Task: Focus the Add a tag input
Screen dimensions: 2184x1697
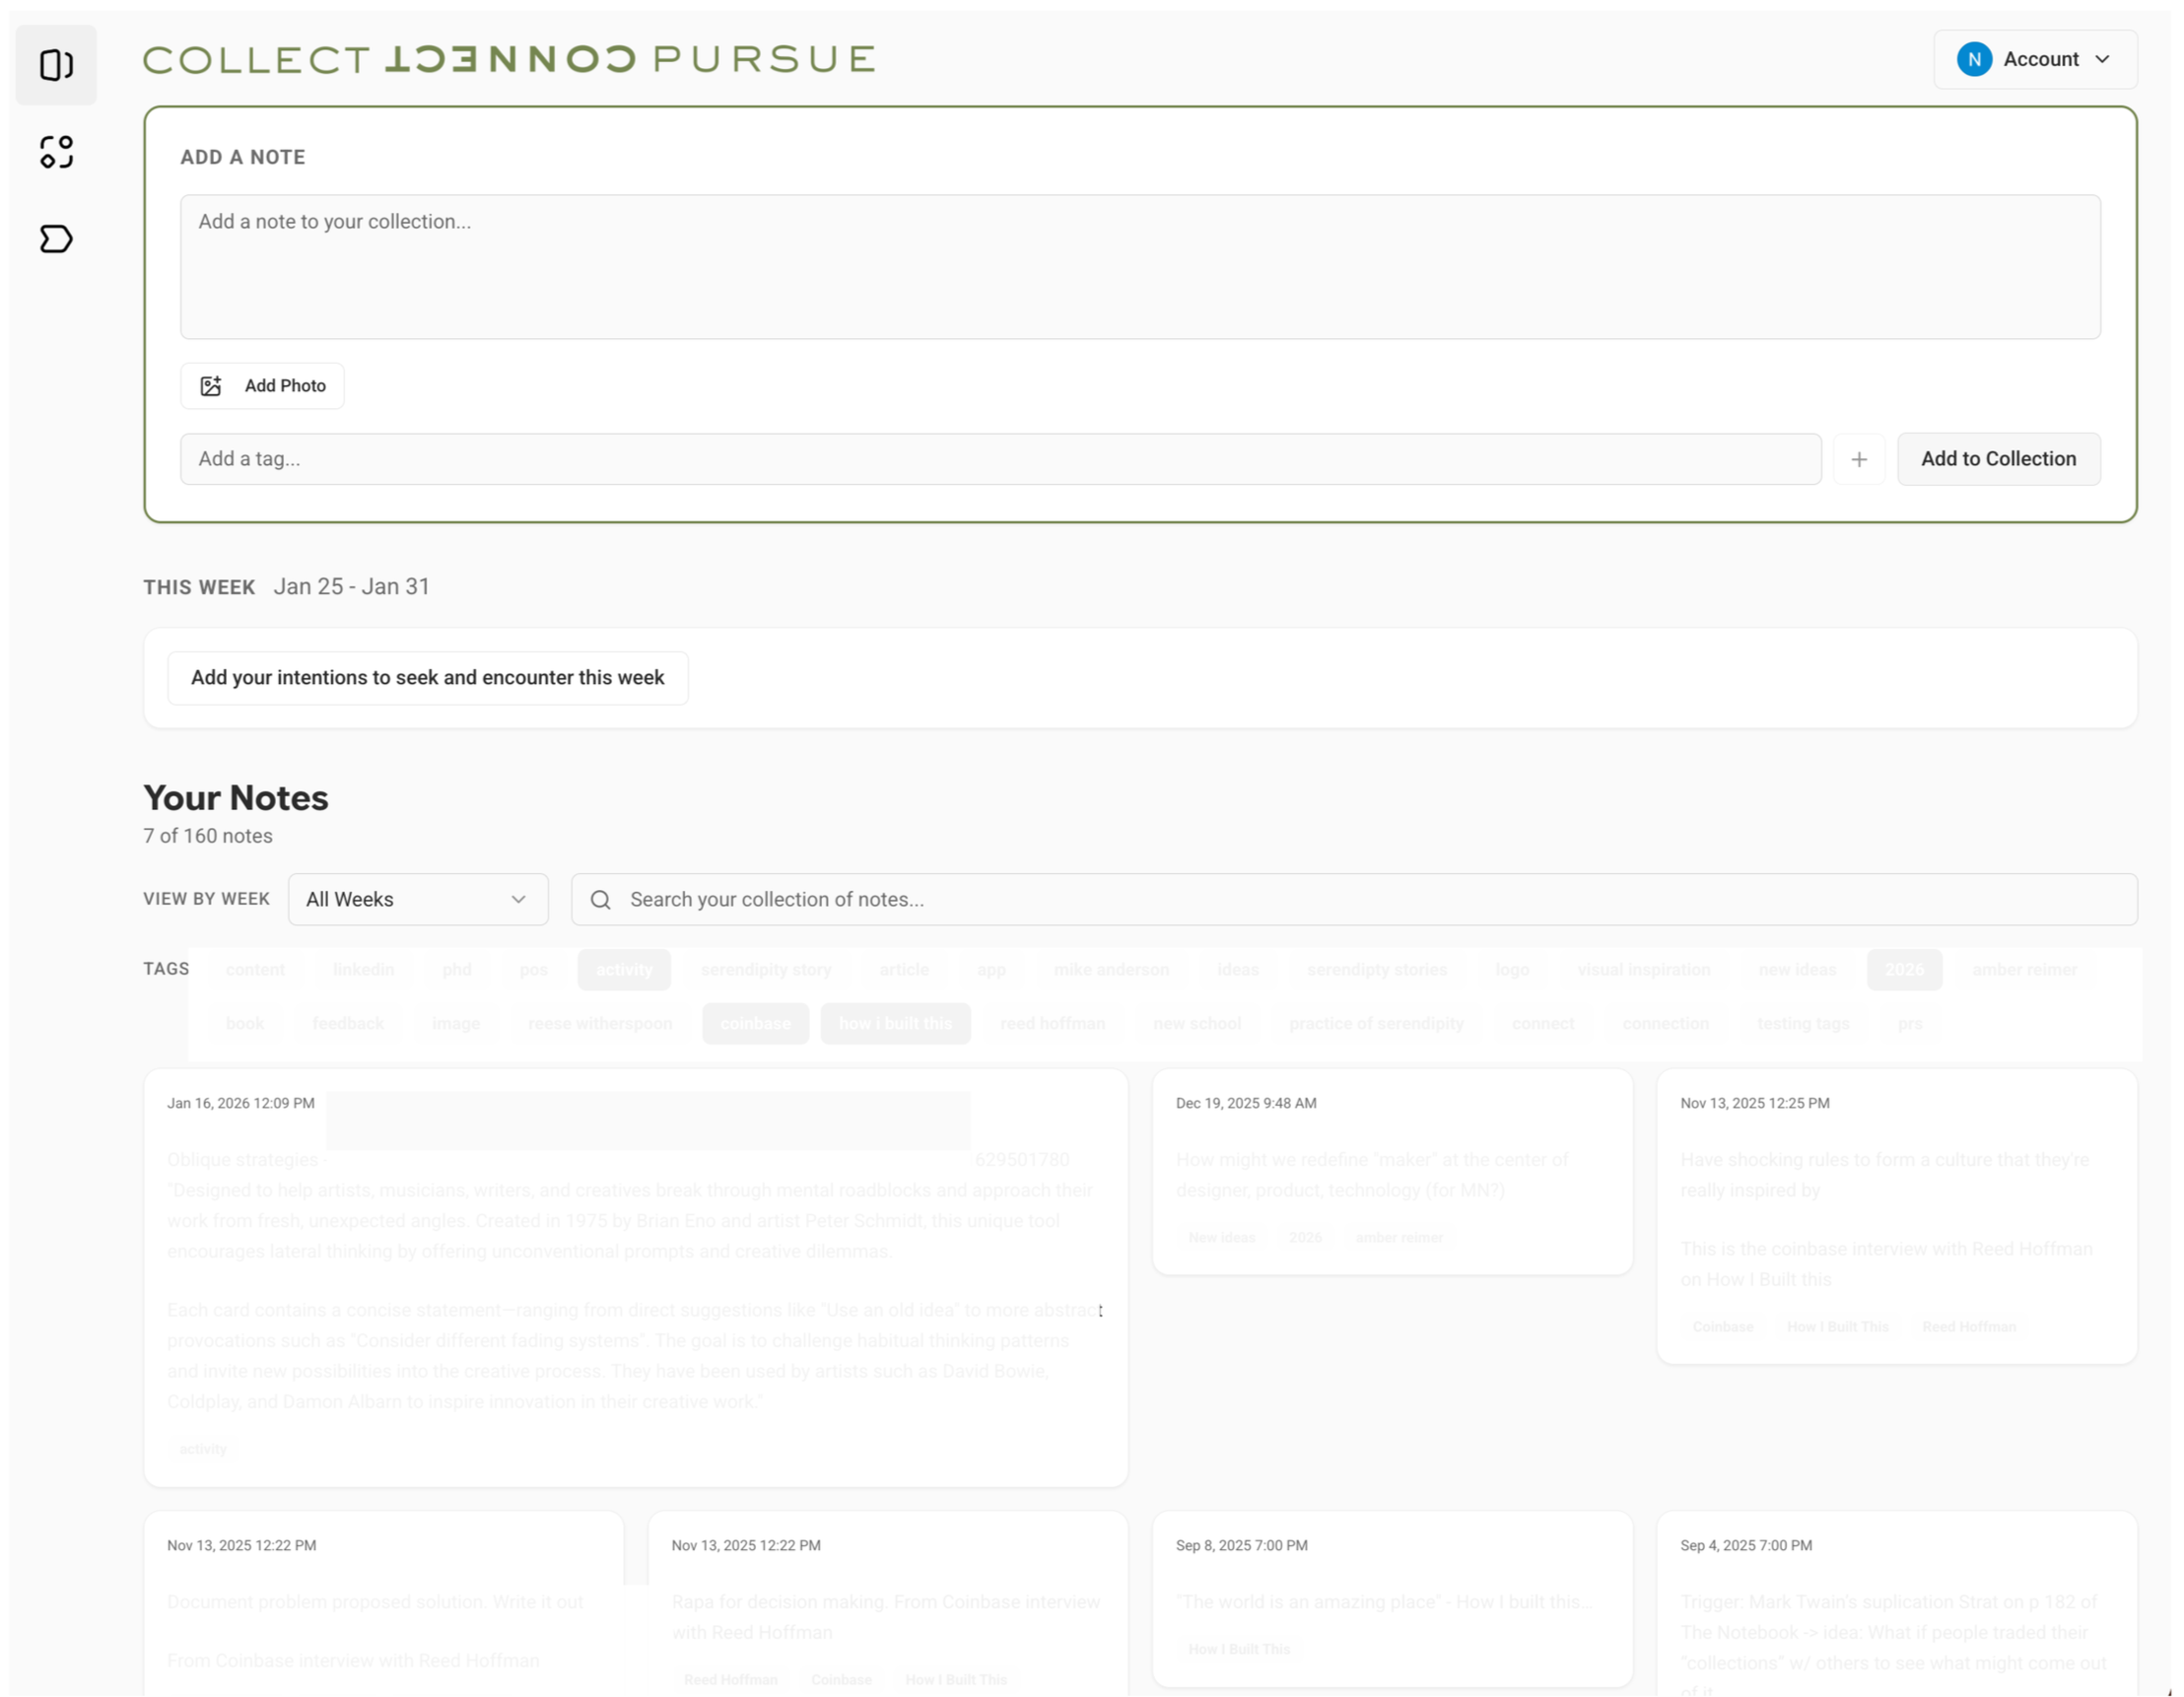Action: (1000, 459)
